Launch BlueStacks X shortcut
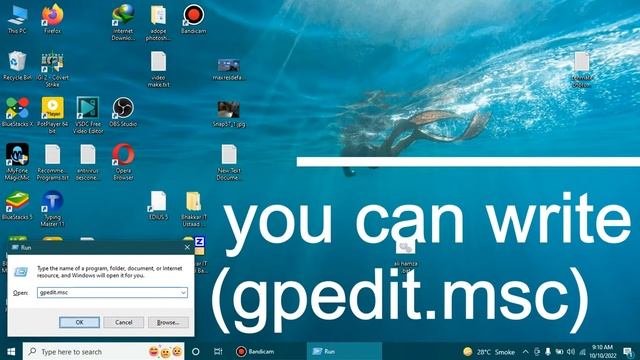 tap(17, 112)
